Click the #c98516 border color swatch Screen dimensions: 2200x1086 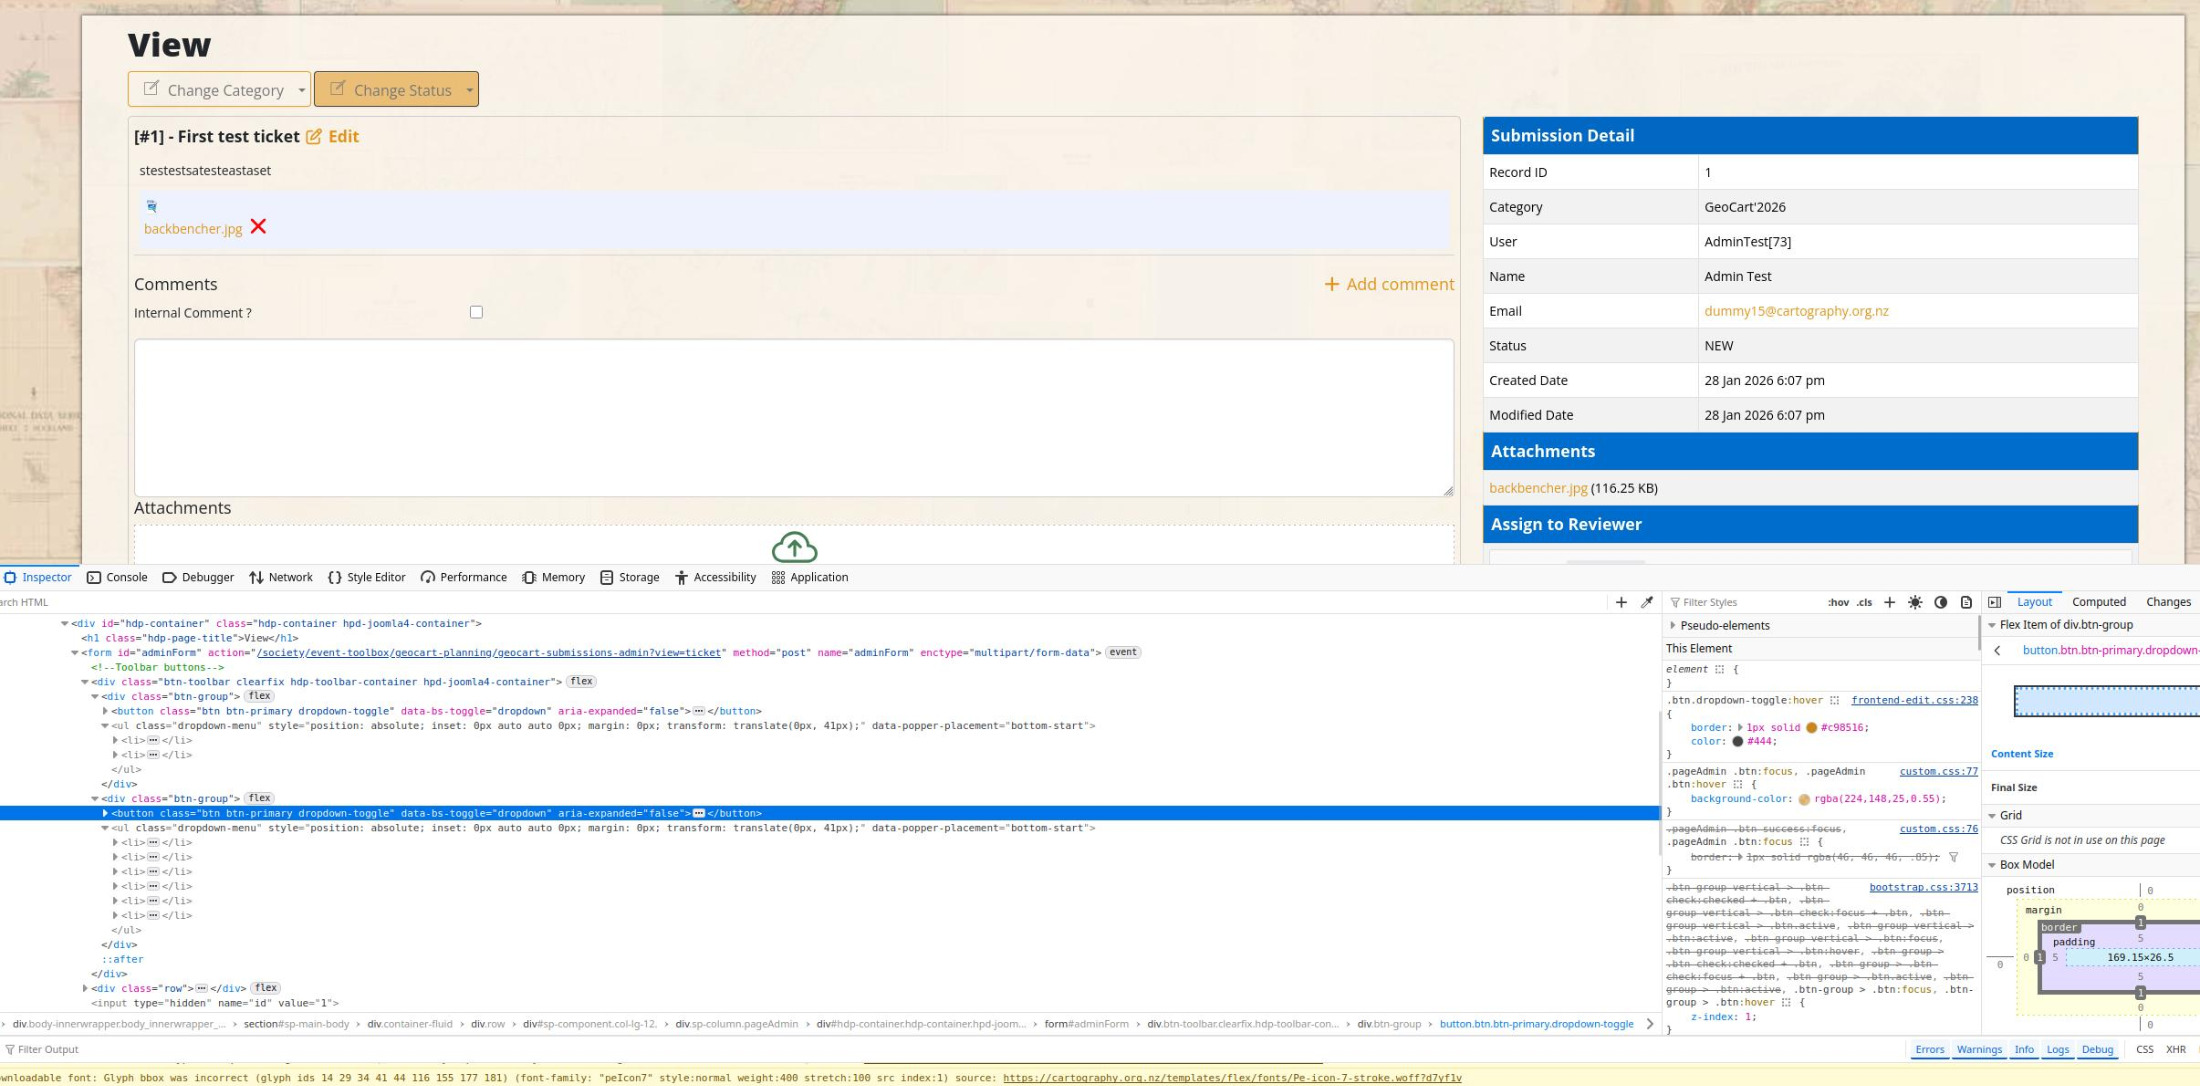click(1811, 727)
